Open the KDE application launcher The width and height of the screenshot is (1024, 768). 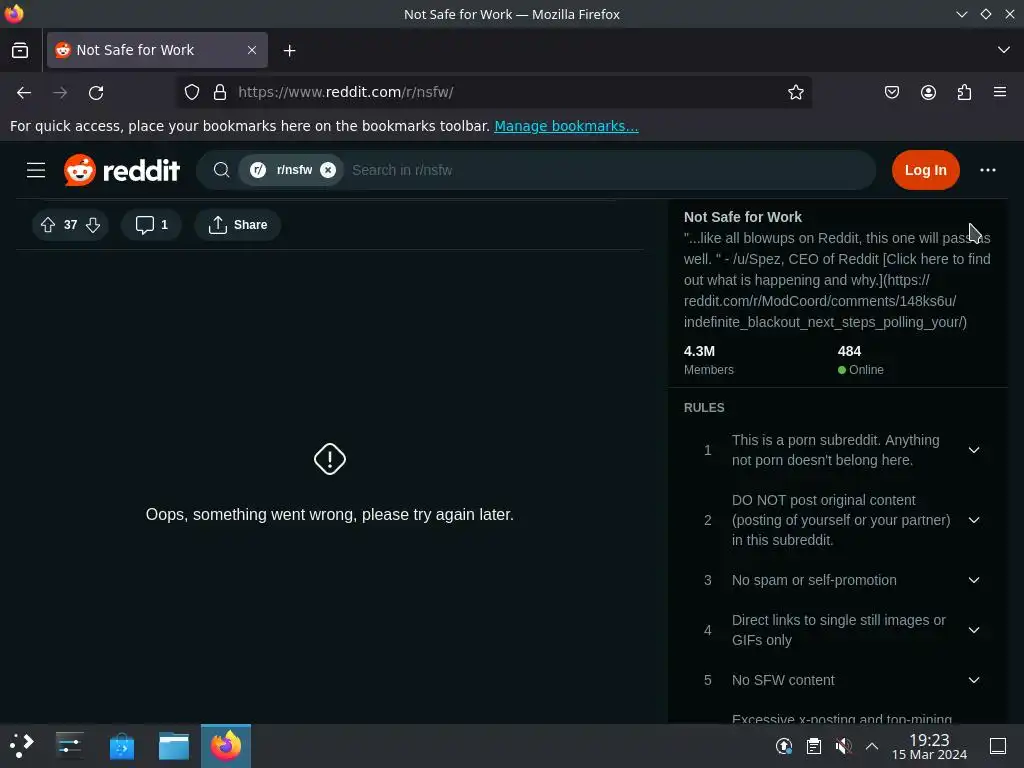coord(22,746)
